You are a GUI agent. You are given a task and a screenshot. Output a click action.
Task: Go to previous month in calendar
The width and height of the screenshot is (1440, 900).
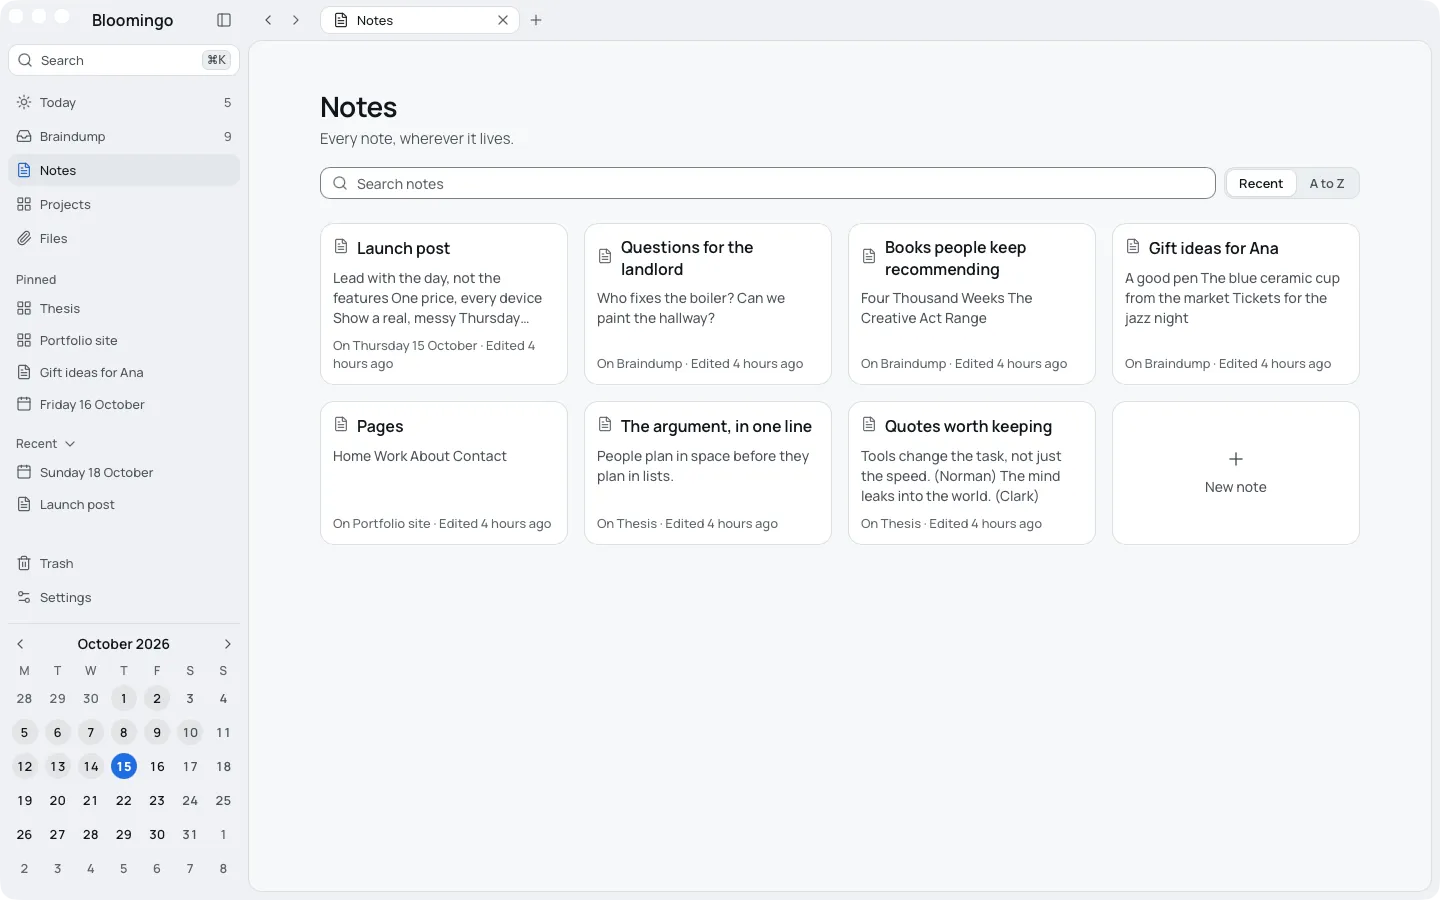20,644
